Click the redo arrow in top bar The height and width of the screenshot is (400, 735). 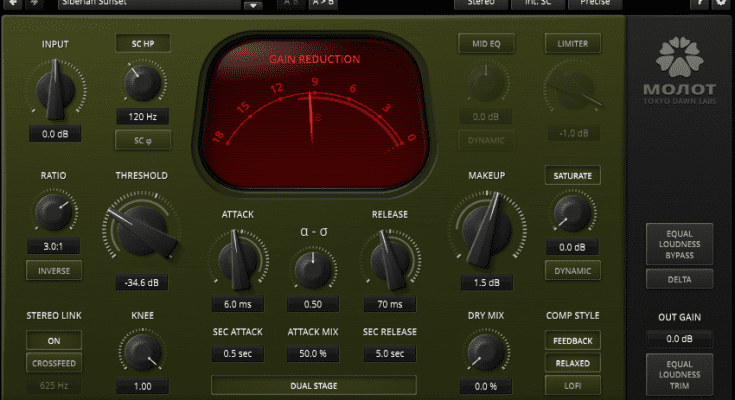[36, 4]
